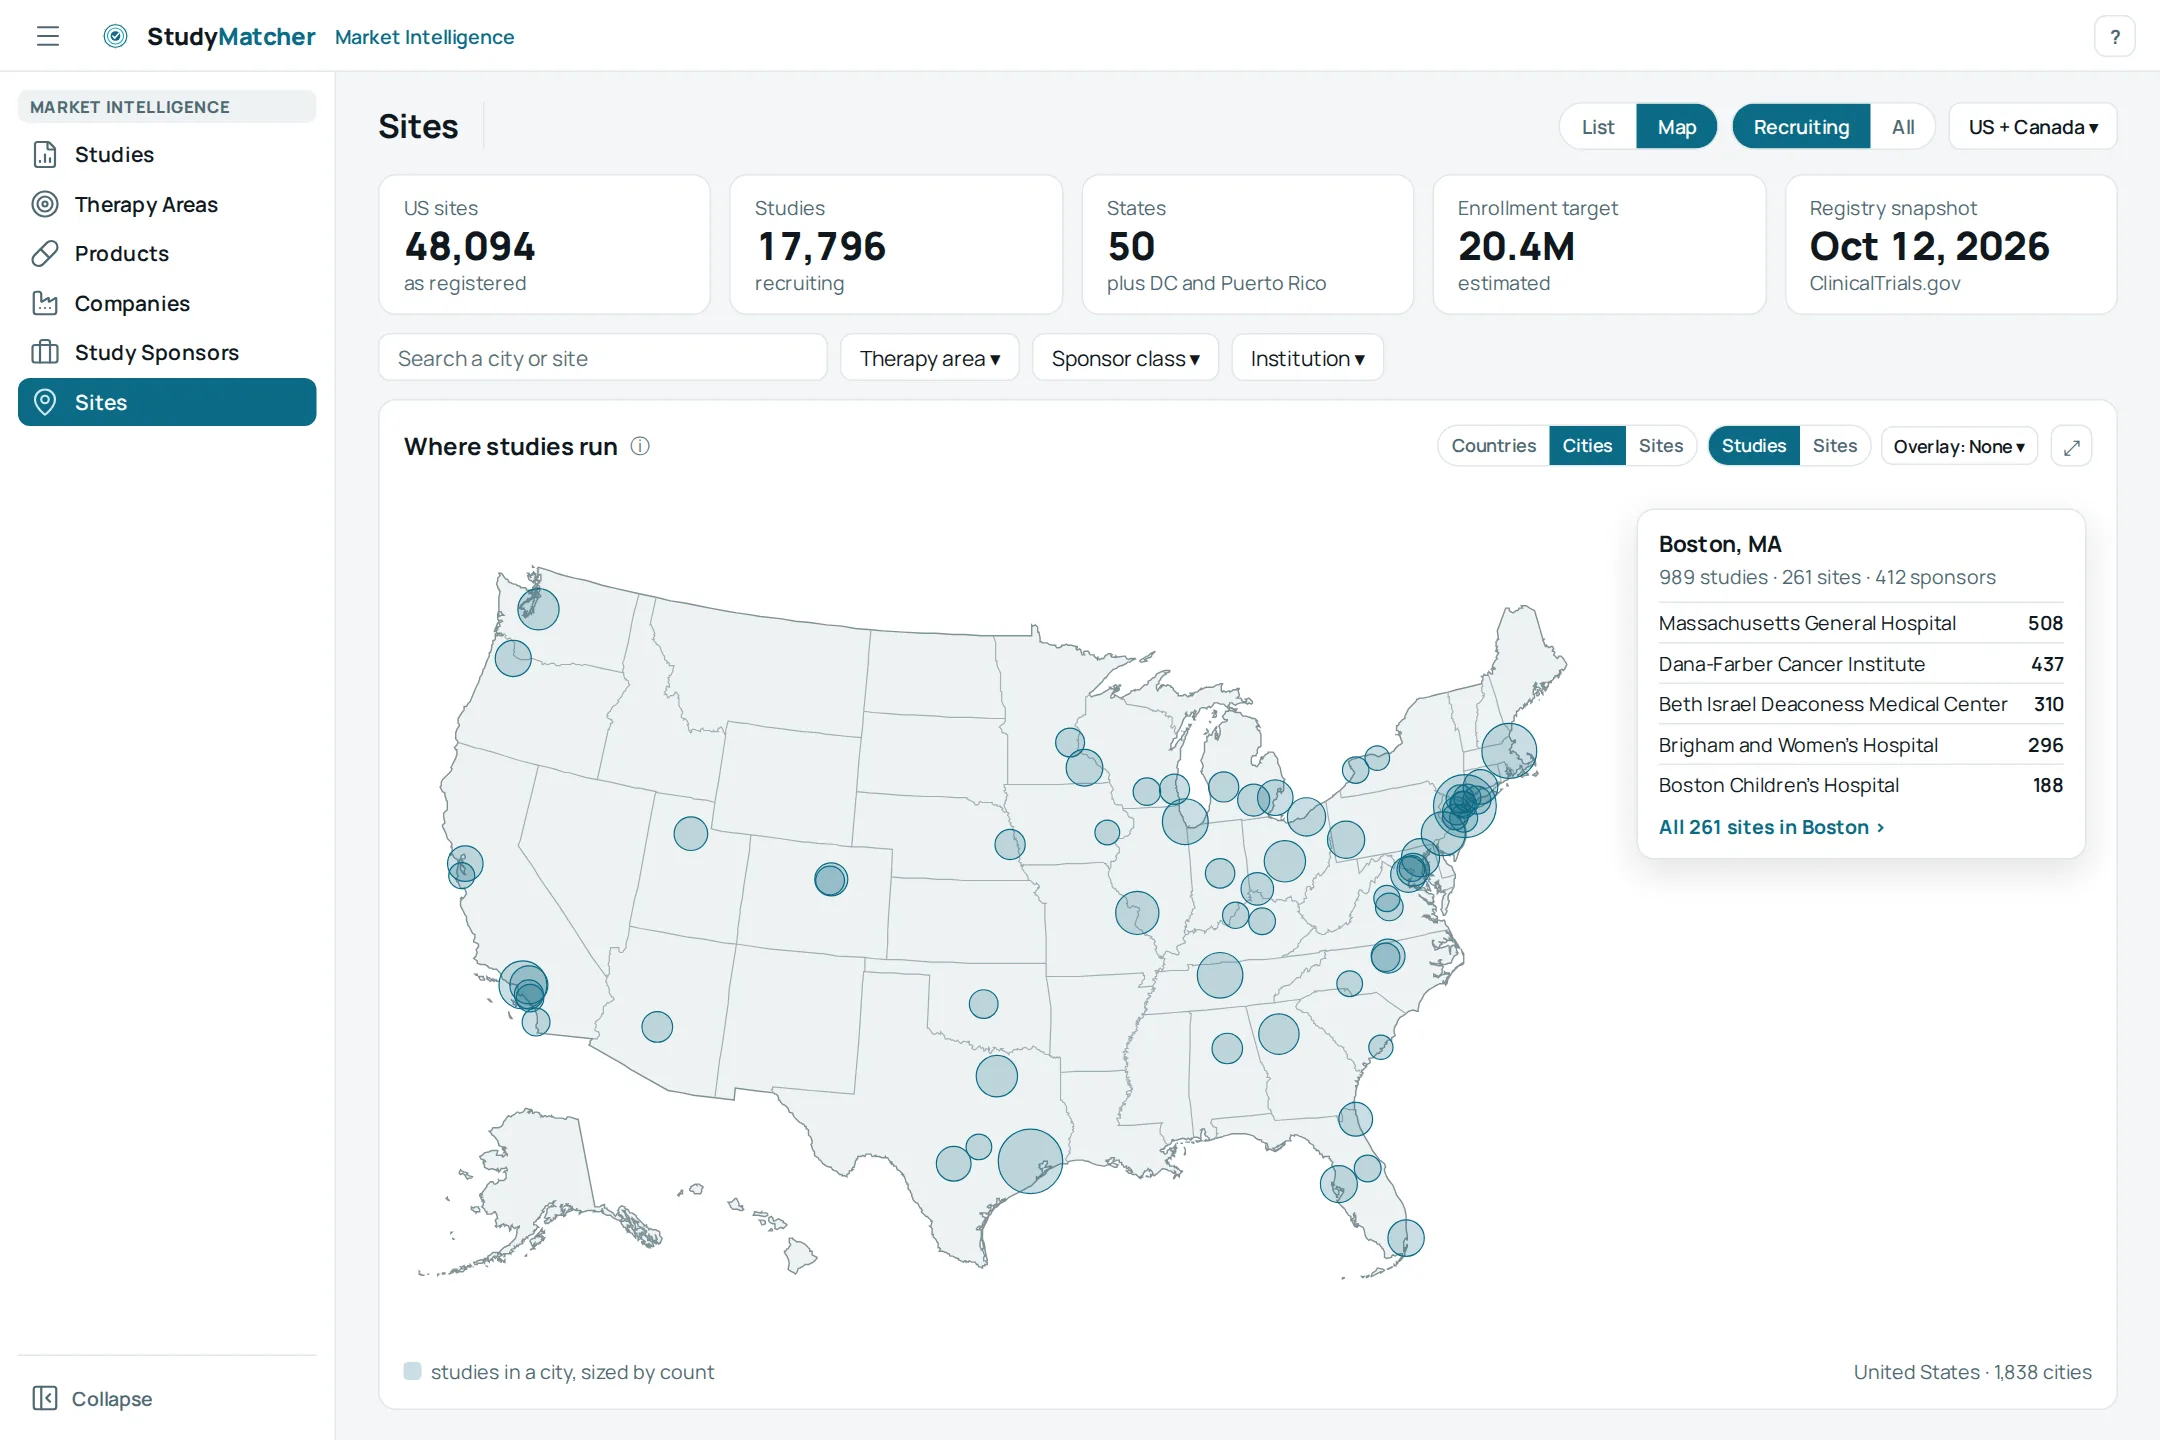Click the StudyMatcher logo icon
Image resolution: width=2160 pixels, height=1440 pixels.
pos(116,37)
